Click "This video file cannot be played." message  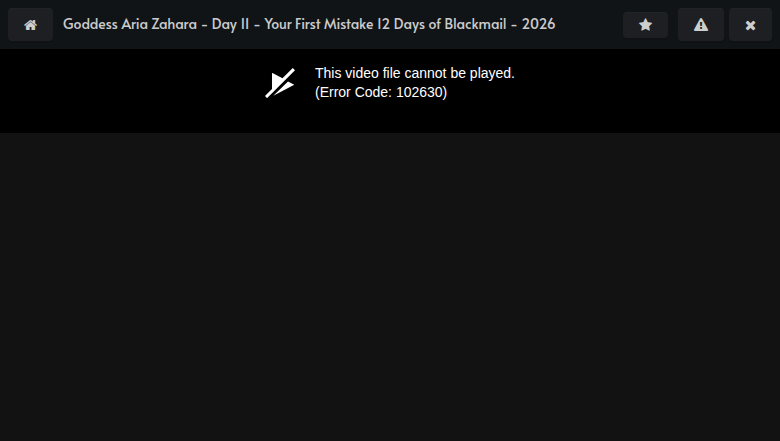(414, 73)
